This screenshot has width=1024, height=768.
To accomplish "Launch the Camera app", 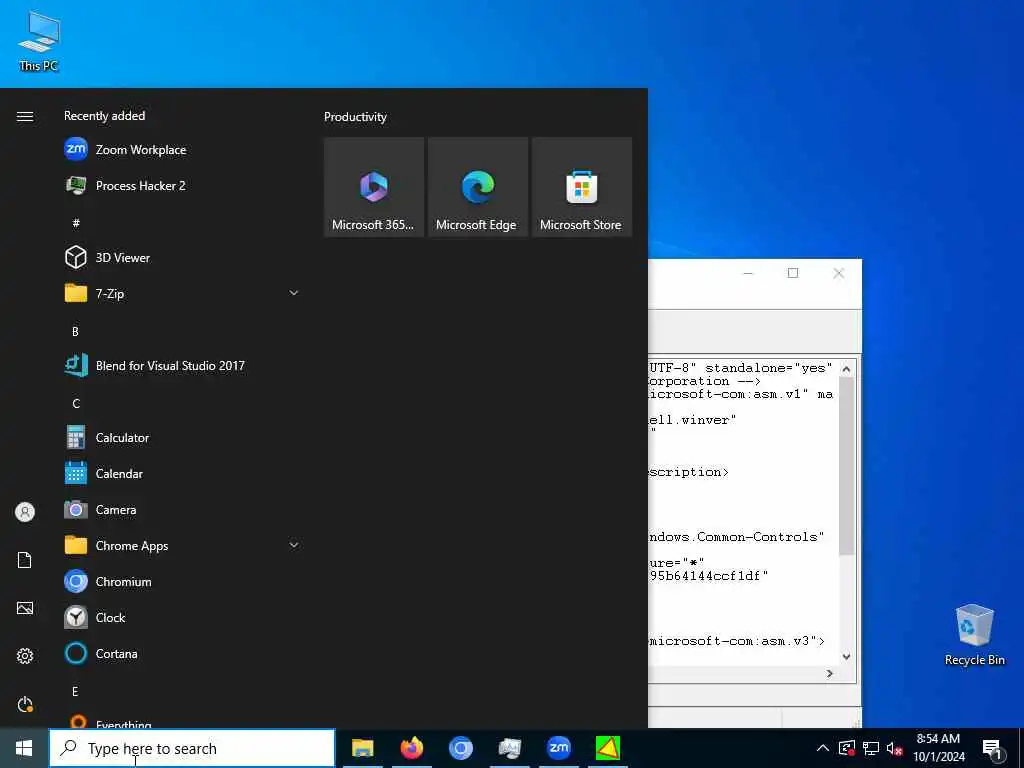I will [183, 509].
